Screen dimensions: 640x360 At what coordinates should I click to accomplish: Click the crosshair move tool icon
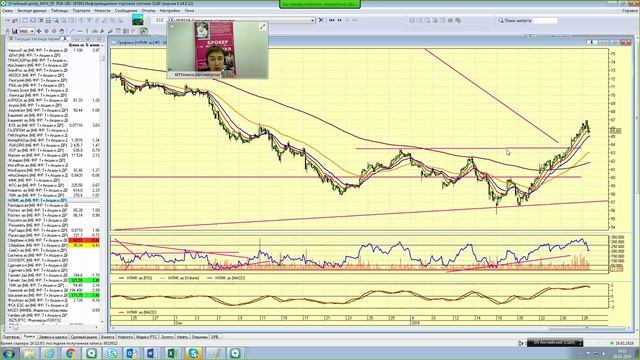coord(39,31)
